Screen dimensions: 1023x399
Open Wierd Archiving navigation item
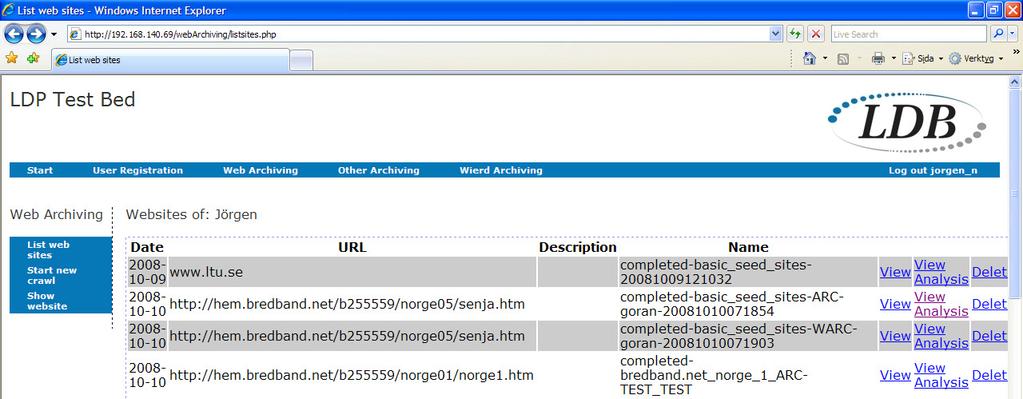[x=501, y=170]
